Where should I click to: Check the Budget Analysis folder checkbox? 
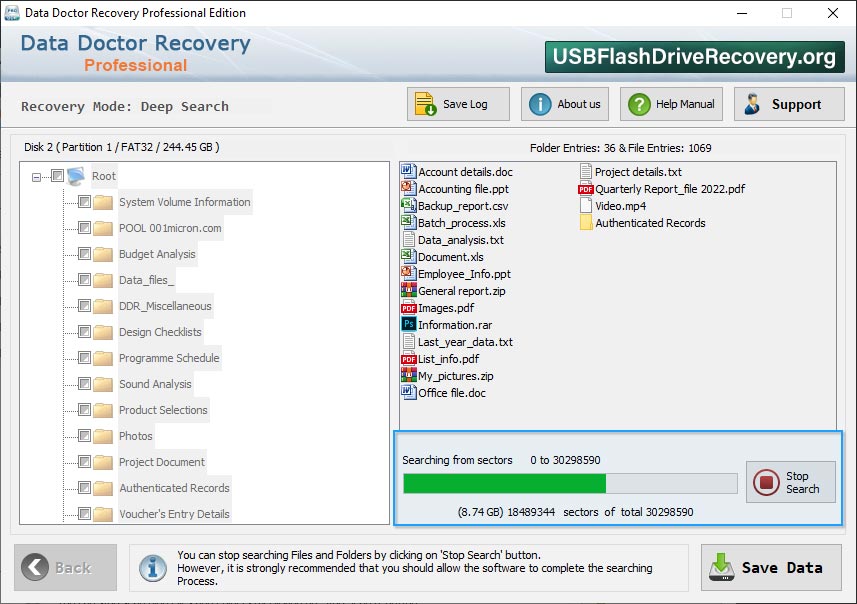point(84,254)
